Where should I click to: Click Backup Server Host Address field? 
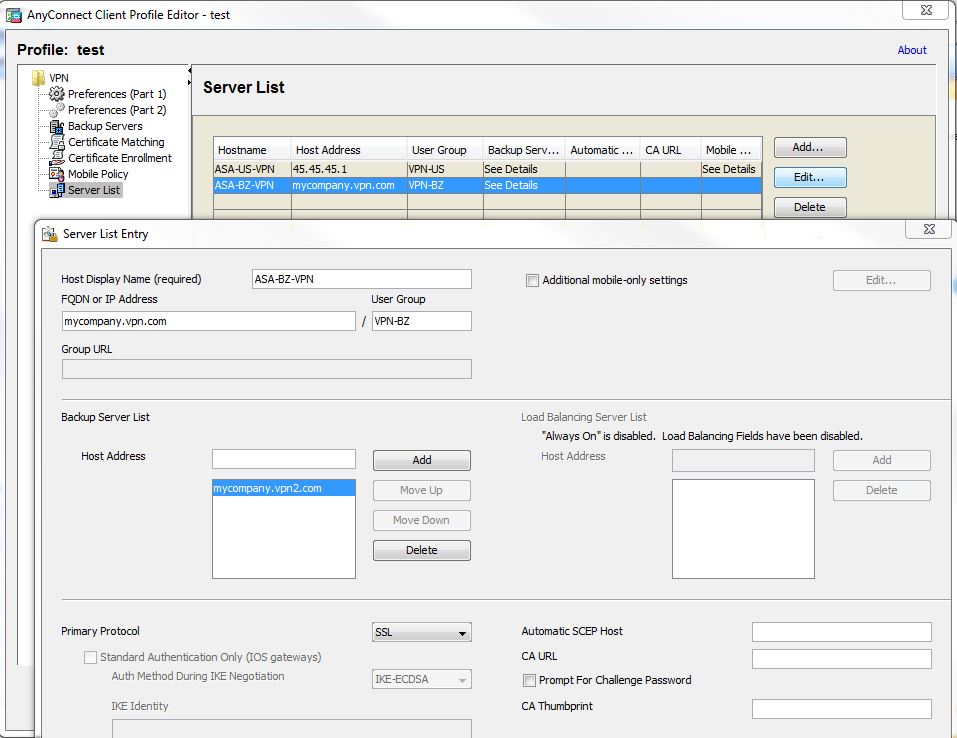tap(284, 459)
